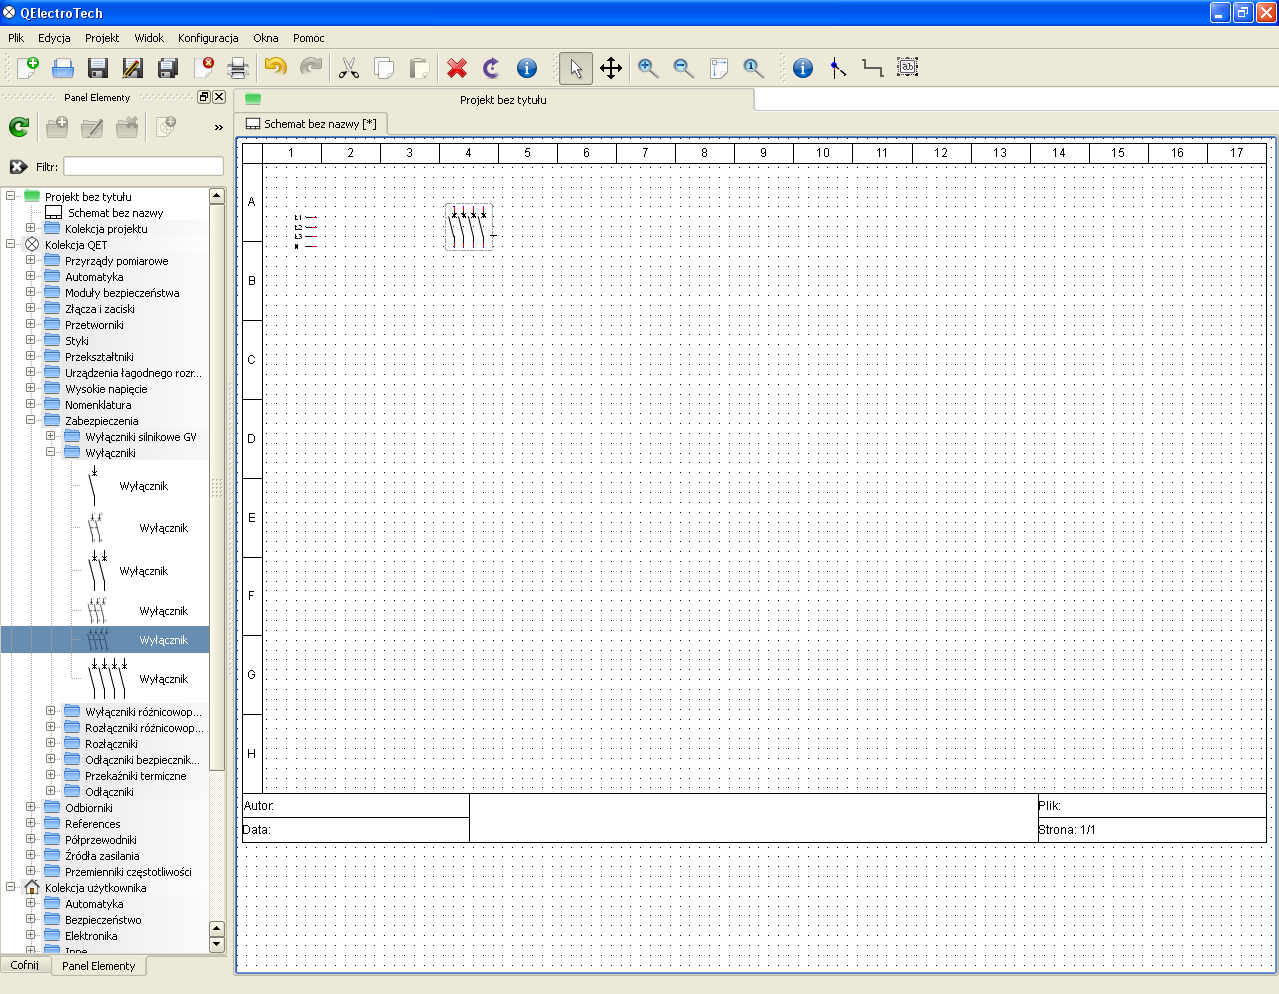Collapse the Zabezpieczenia folder

click(x=30, y=421)
